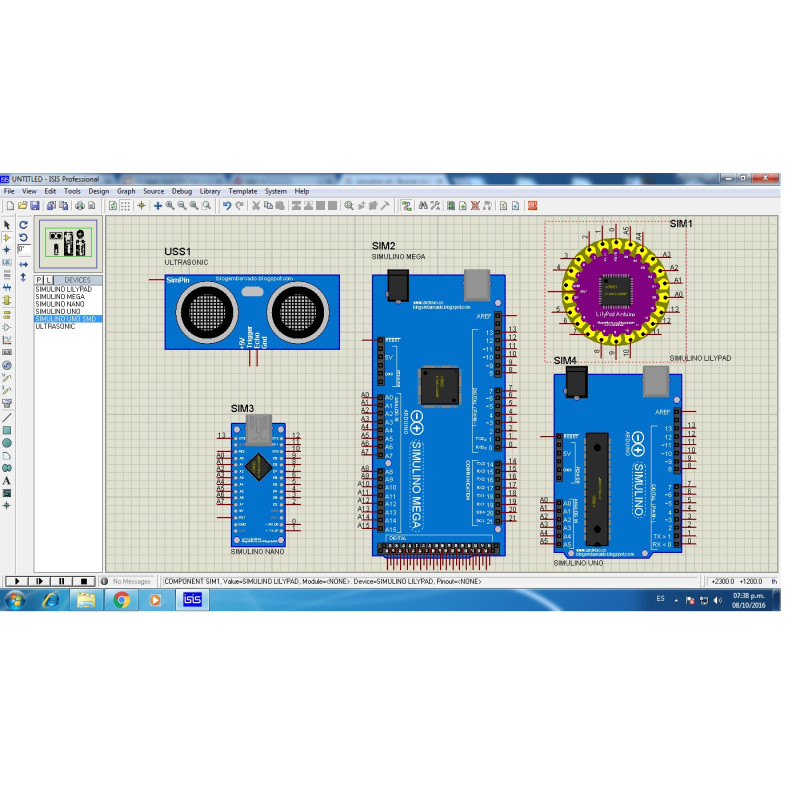Open Google Chrome from the taskbar
The width and height of the screenshot is (800, 800).
[121, 600]
